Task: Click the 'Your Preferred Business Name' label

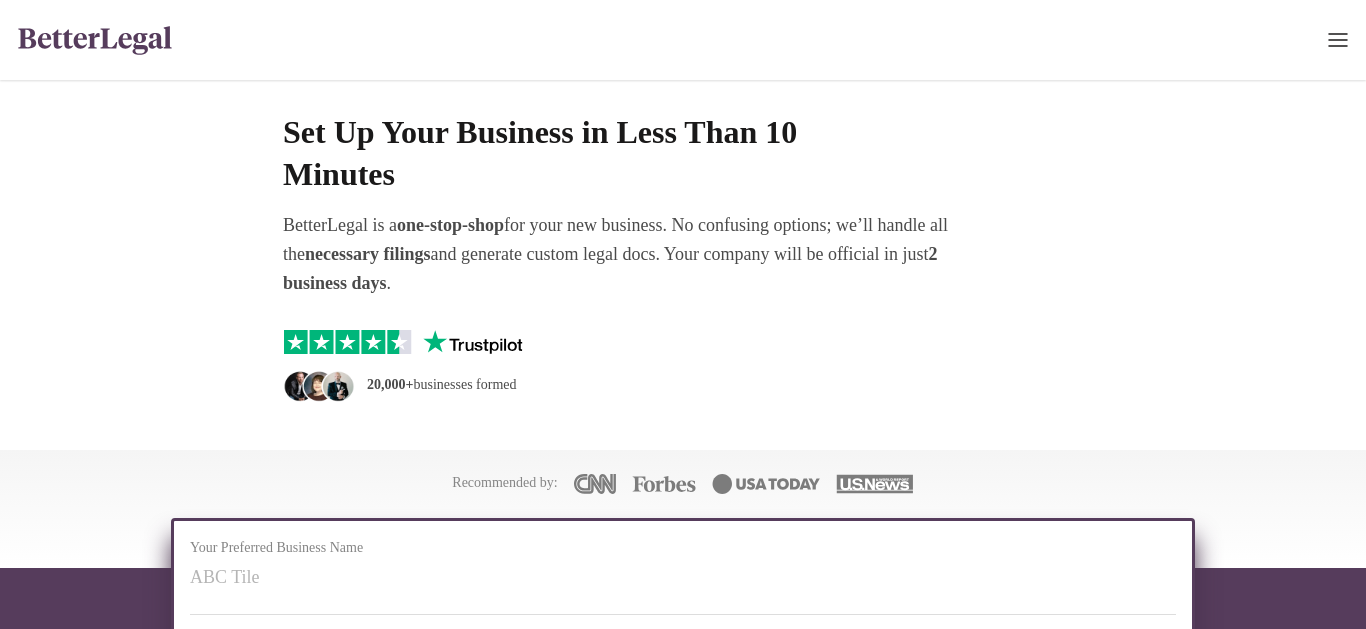Action: point(276,548)
